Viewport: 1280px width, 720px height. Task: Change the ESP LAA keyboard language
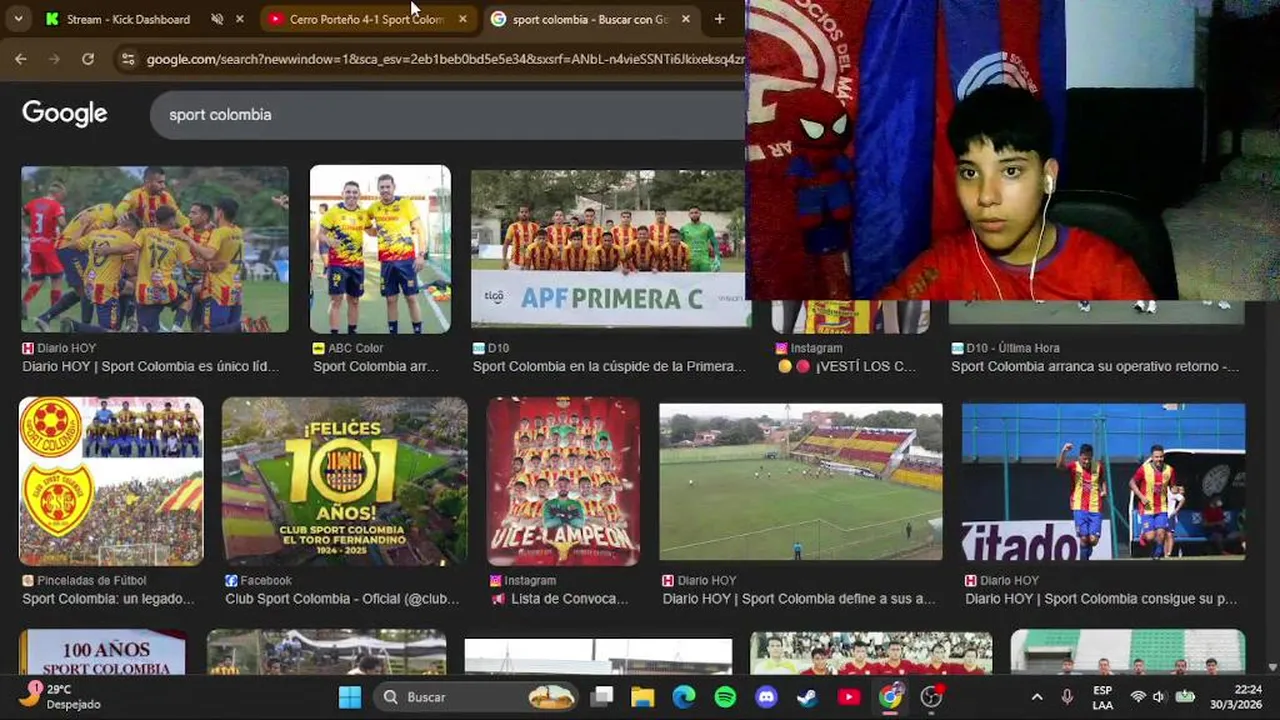(1102, 697)
